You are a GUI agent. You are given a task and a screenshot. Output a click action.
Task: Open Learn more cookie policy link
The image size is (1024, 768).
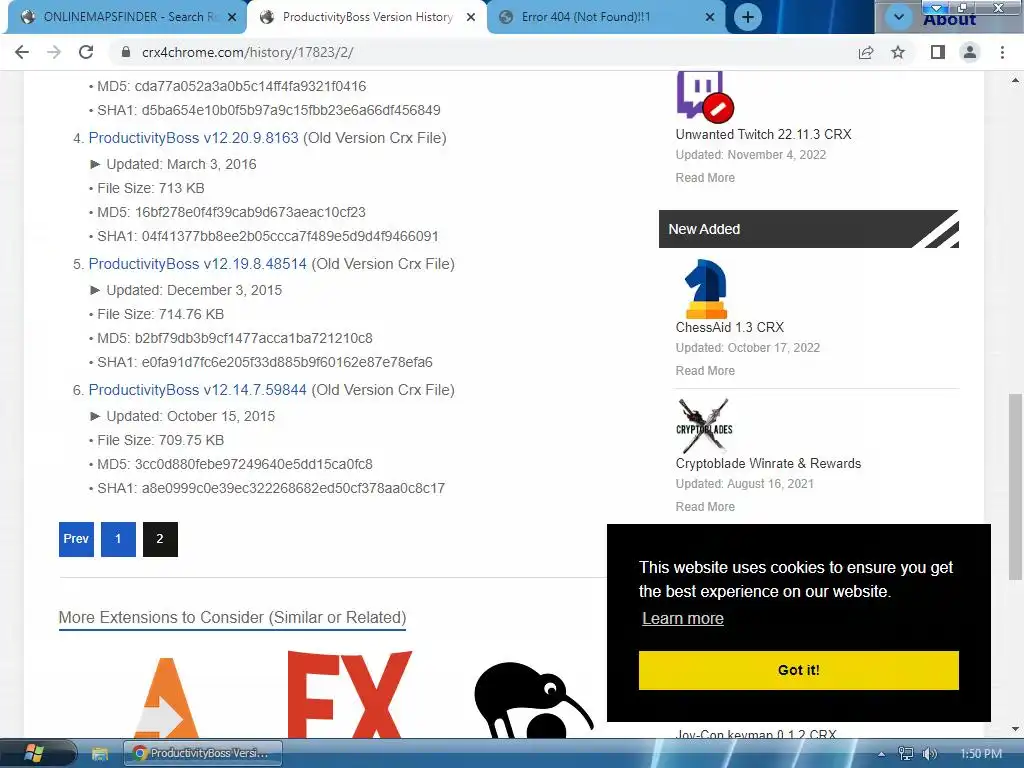[x=682, y=618]
